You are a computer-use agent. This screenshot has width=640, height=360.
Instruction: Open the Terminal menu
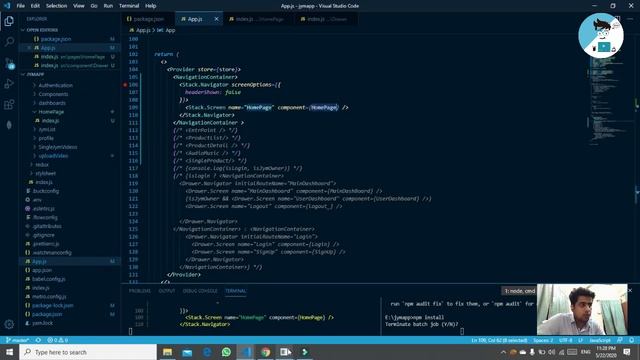129,6
